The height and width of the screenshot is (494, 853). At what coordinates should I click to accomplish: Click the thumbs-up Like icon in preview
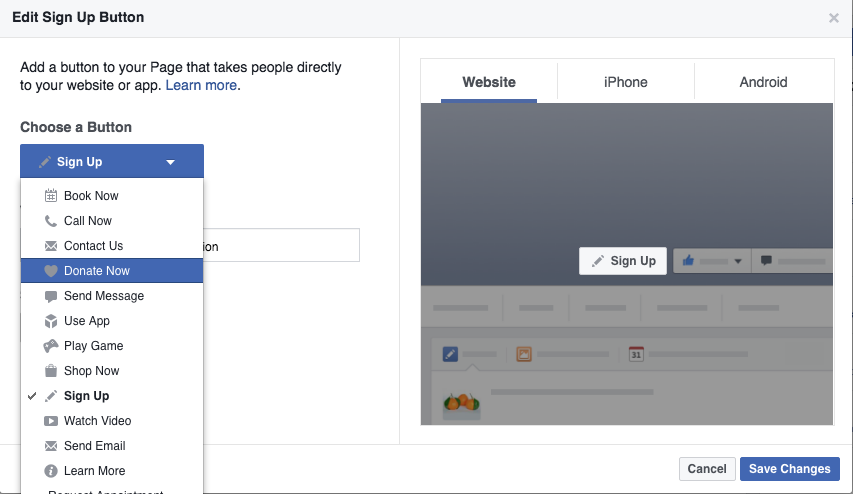click(688, 261)
